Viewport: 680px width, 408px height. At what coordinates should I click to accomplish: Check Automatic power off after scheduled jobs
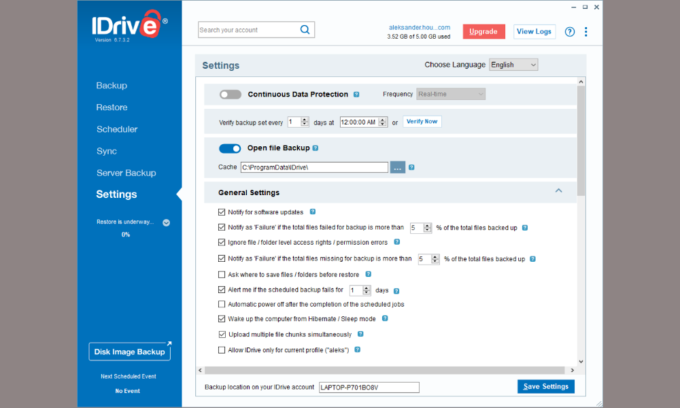[x=222, y=303]
